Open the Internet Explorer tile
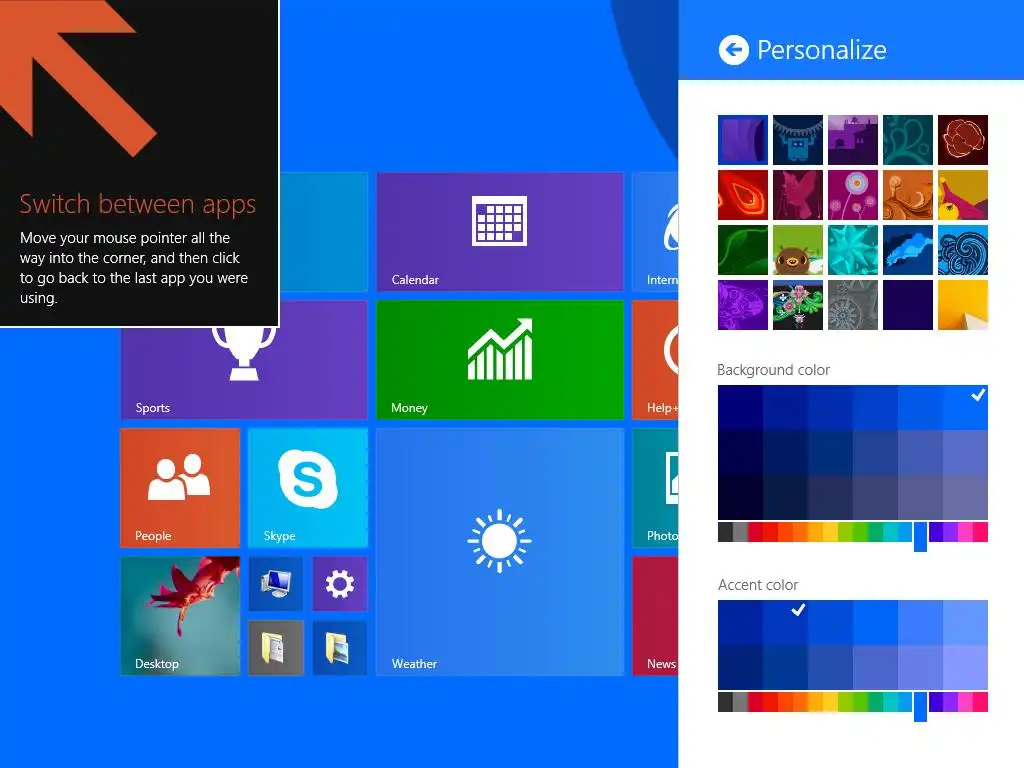 (656, 231)
